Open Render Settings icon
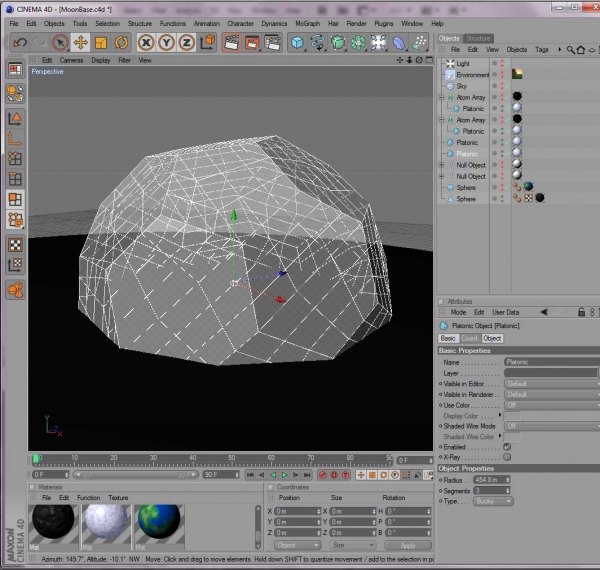Screen dimensions: 600x570 point(273,42)
